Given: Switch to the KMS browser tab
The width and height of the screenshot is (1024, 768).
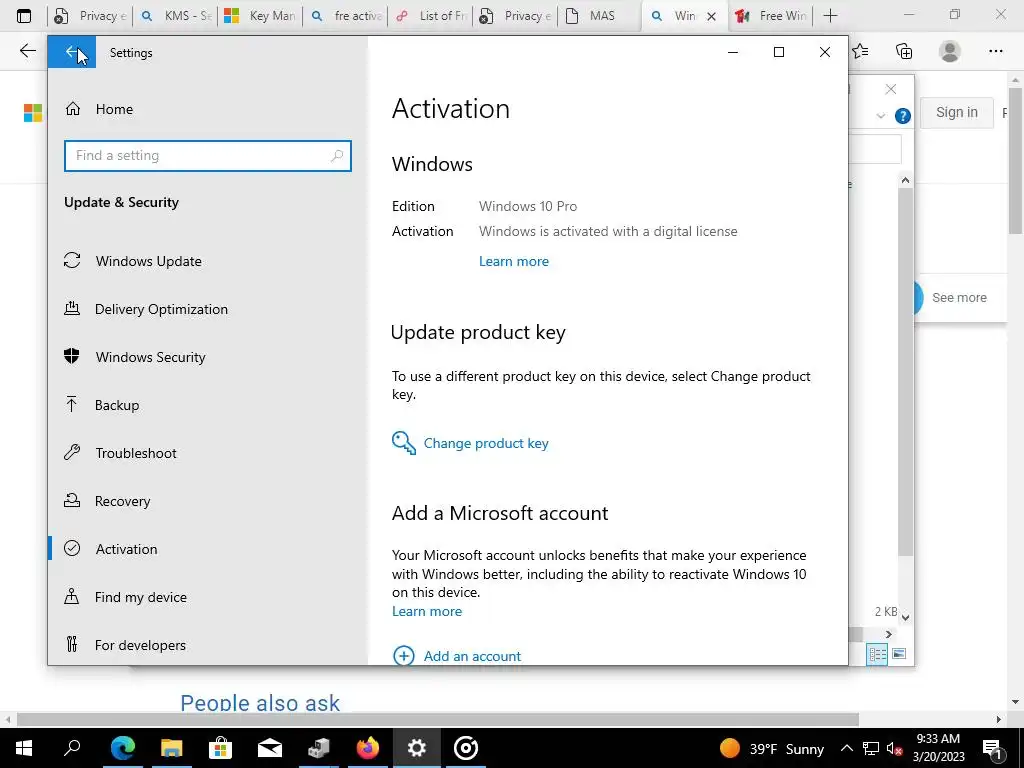Looking at the screenshot, I should (x=175, y=16).
